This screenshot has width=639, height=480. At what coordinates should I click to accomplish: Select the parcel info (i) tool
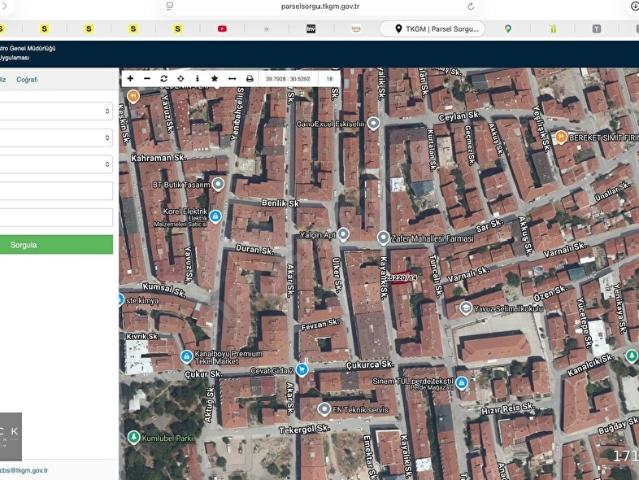(198, 78)
